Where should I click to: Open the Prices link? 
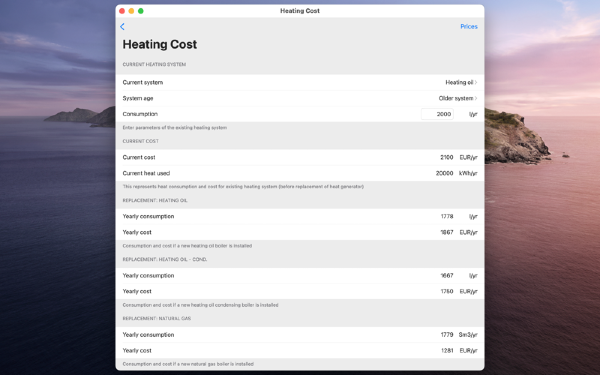(x=469, y=26)
